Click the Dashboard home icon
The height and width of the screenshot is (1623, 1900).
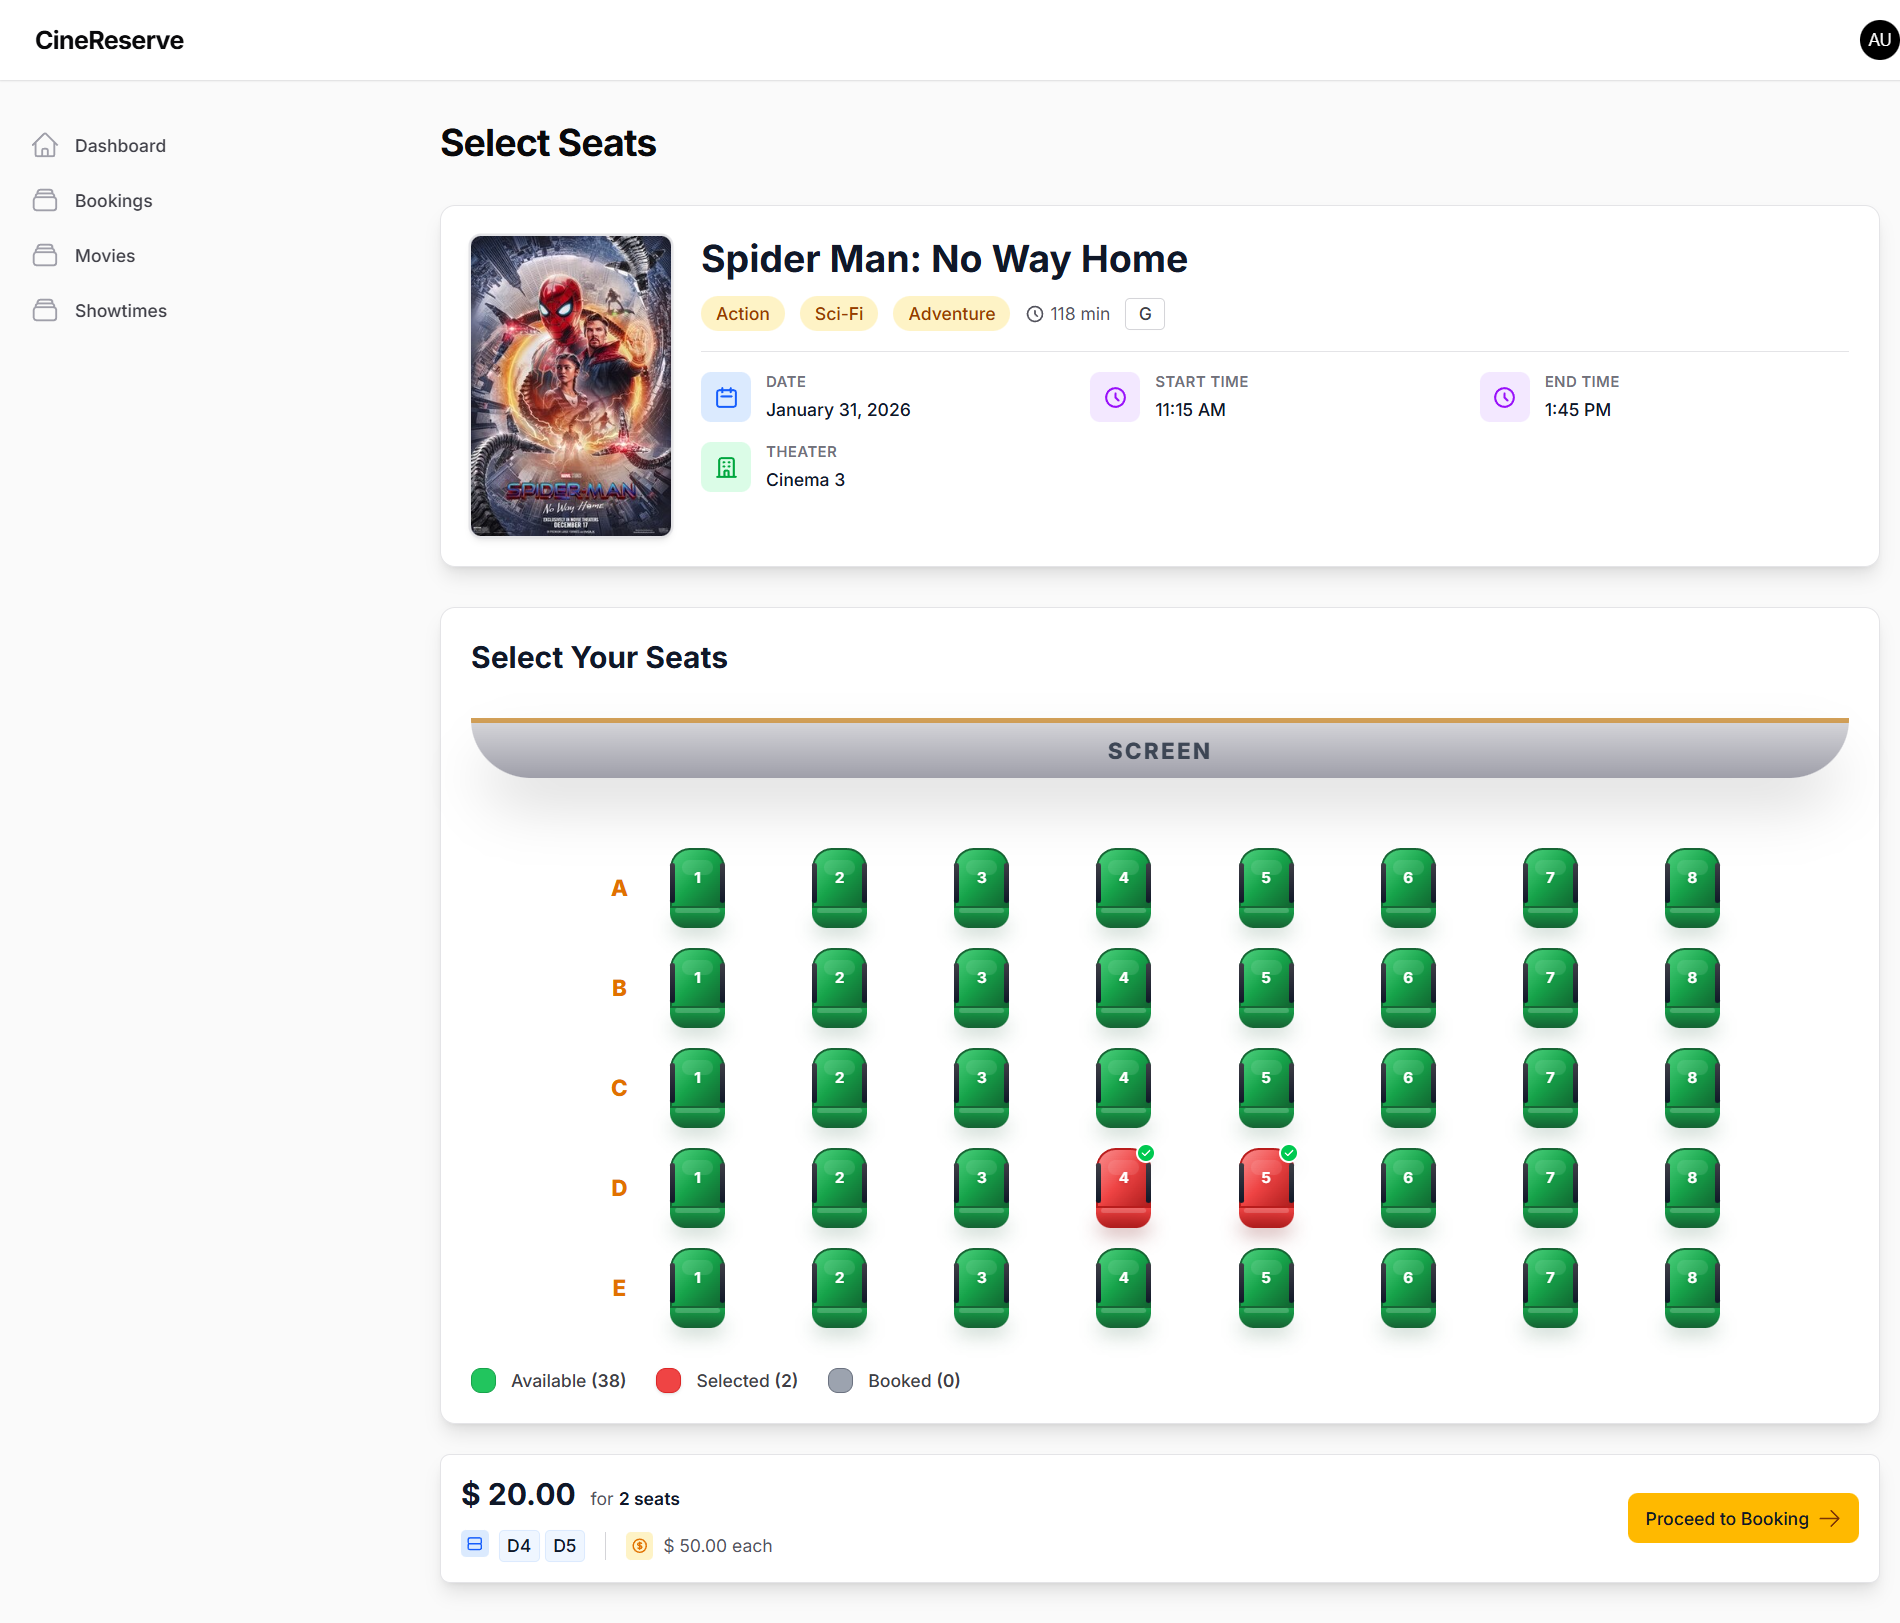click(45, 146)
